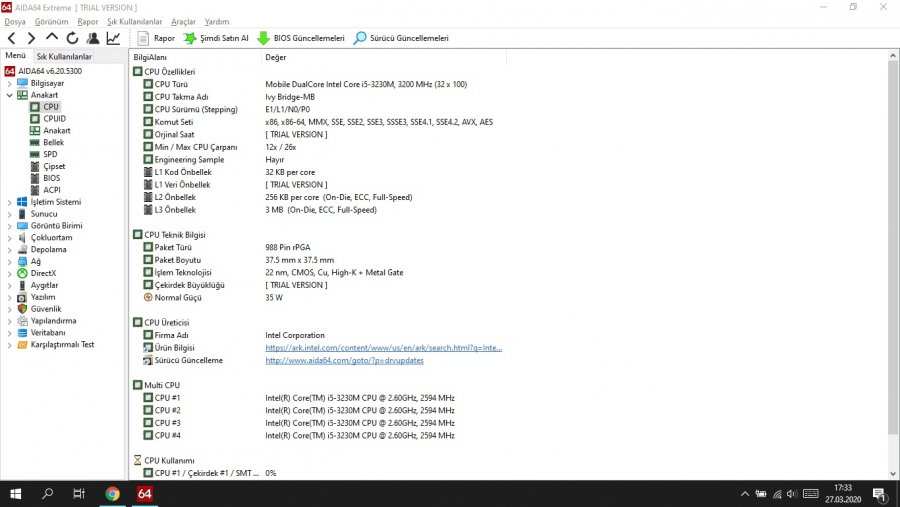Open the Dosya menu
This screenshot has height=507, width=900.
pyautogui.click(x=15, y=22)
